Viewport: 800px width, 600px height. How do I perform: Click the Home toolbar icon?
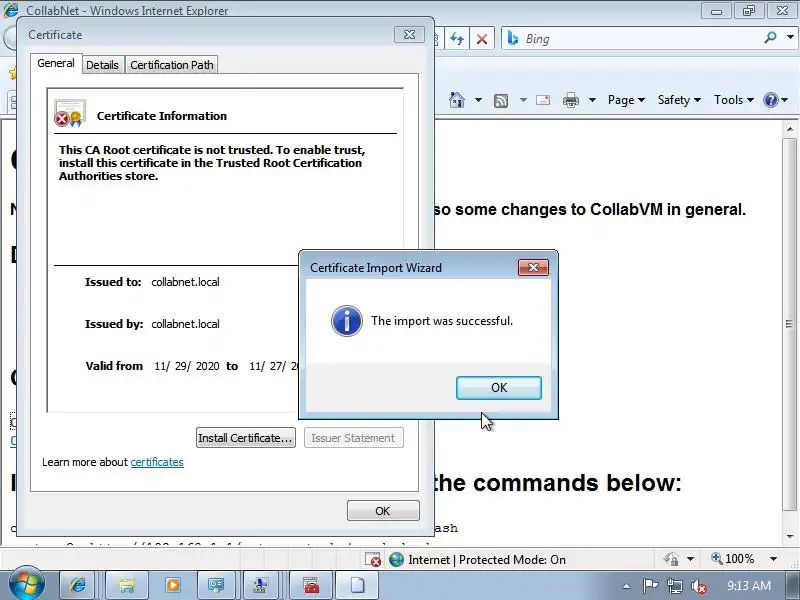(x=457, y=99)
